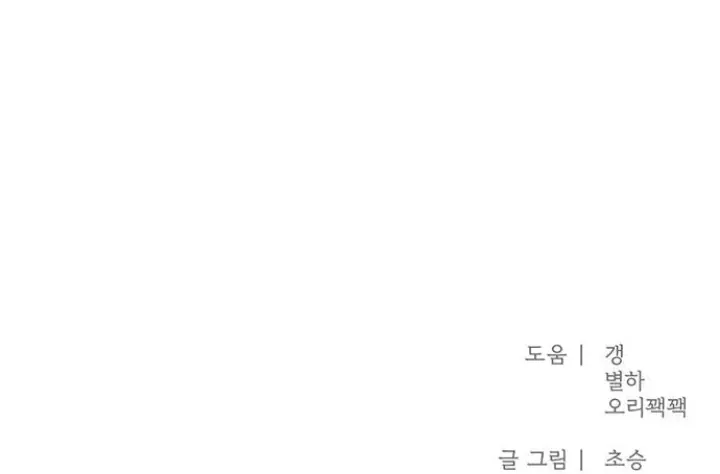Click the word 그림 in credits
The width and height of the screenshot is (720, 474).
[x=546, y=459]
